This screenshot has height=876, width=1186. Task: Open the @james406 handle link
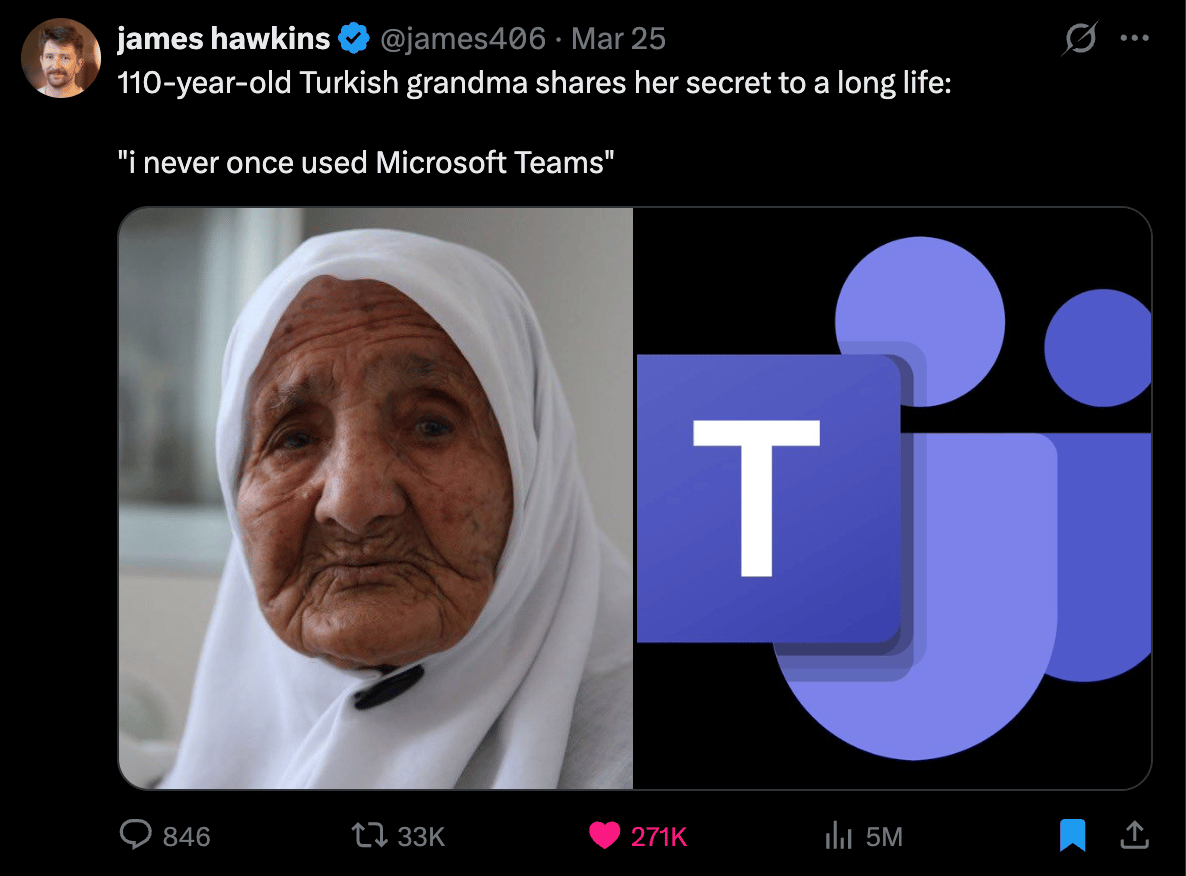click(462, 38)
